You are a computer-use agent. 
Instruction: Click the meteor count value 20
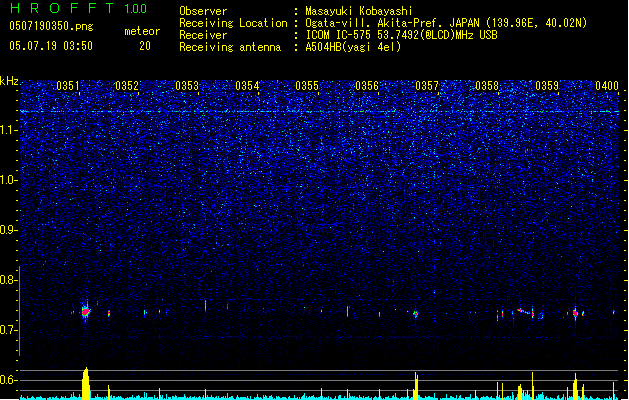pos(145,46)
